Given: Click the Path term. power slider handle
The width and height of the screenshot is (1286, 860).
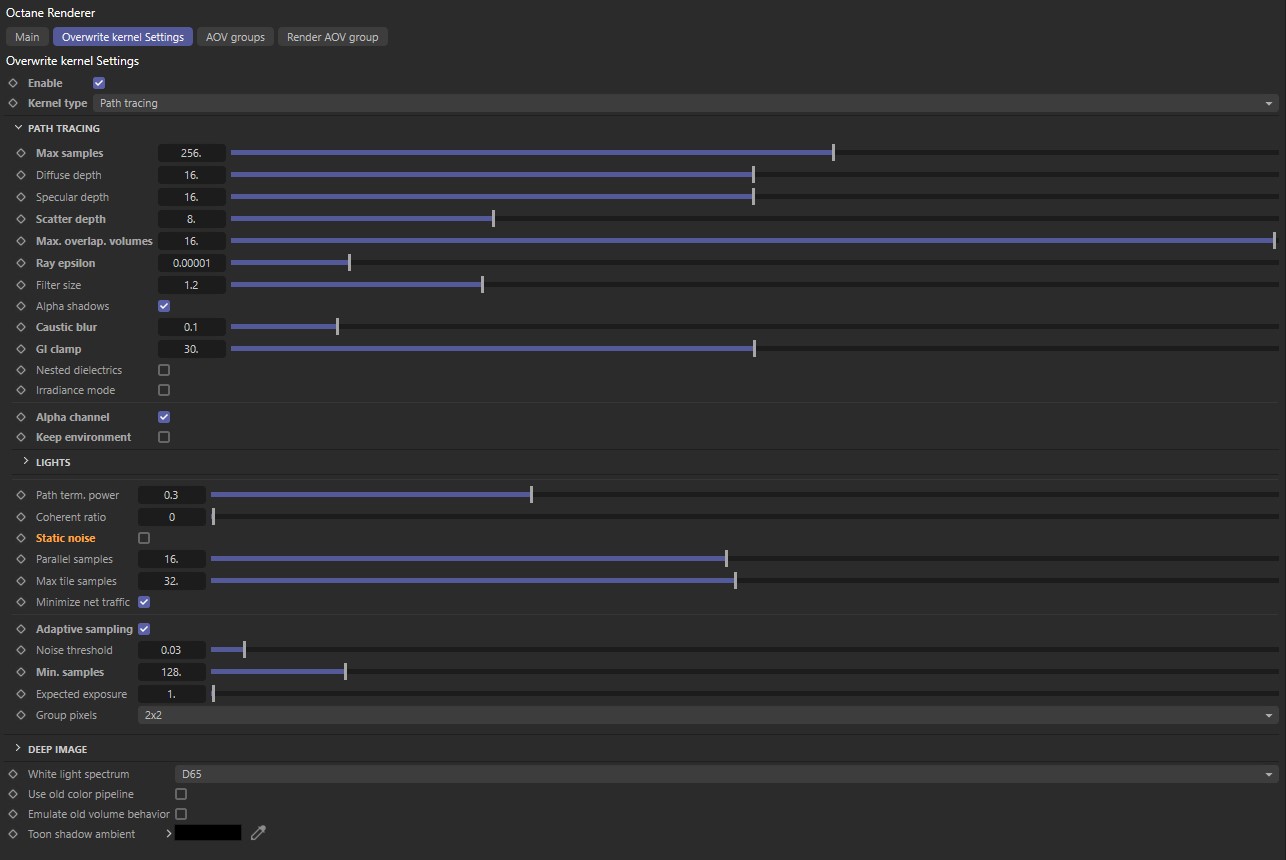Looking at the screenshot, I should point(531,495).
